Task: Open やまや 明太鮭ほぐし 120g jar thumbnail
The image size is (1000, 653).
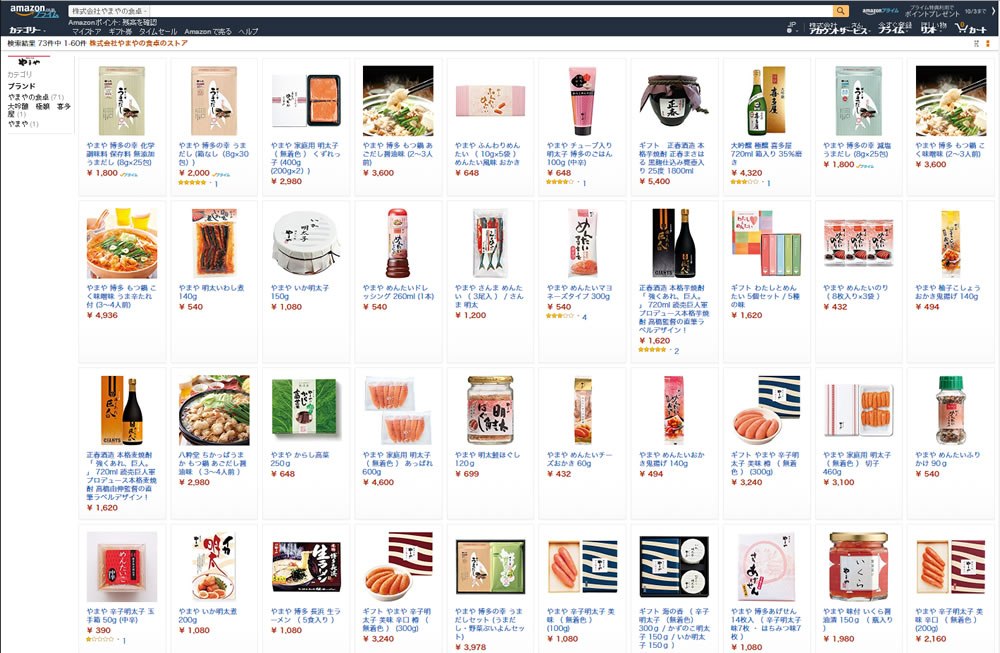Action: click(490, 410)
